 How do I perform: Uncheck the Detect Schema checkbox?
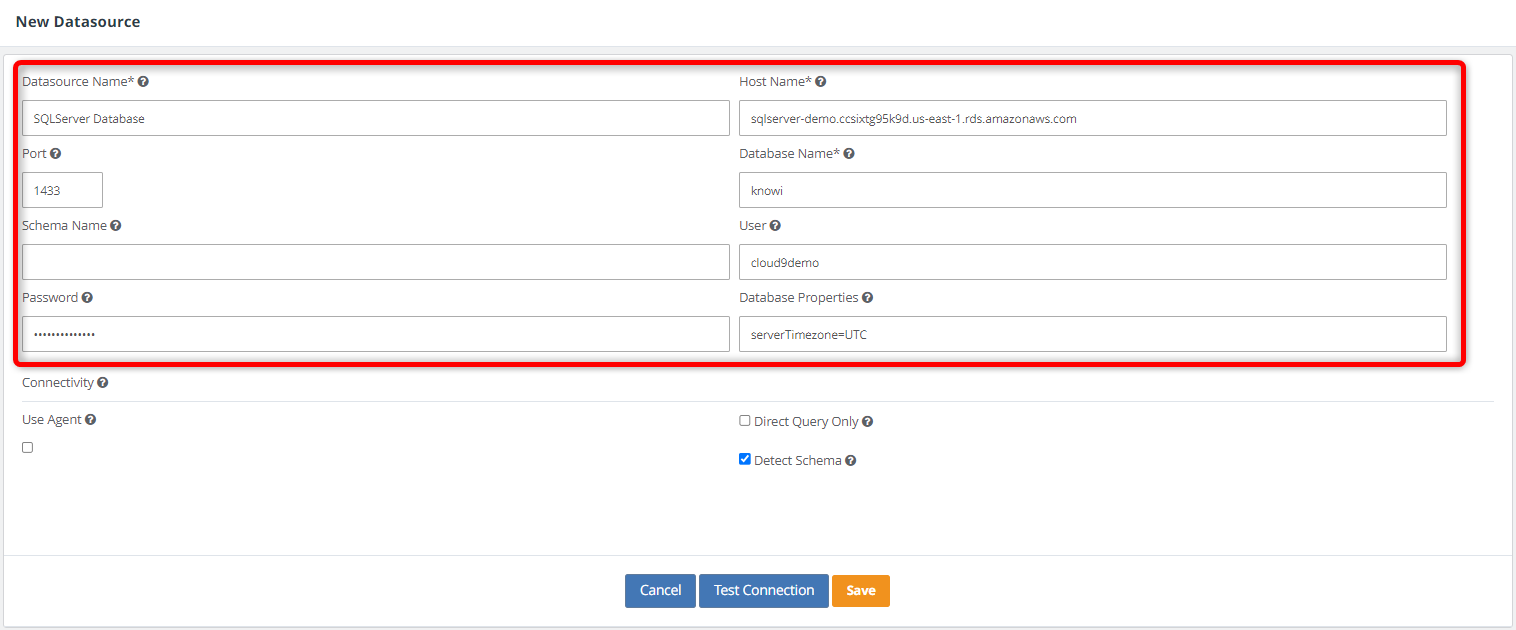click(744, 459)
